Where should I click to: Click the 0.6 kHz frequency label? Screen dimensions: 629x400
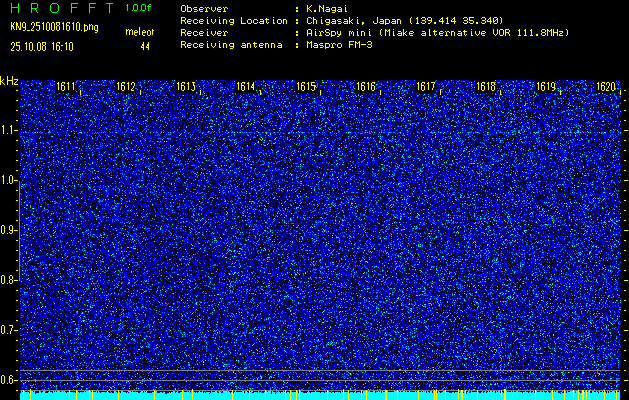point(9,379)
